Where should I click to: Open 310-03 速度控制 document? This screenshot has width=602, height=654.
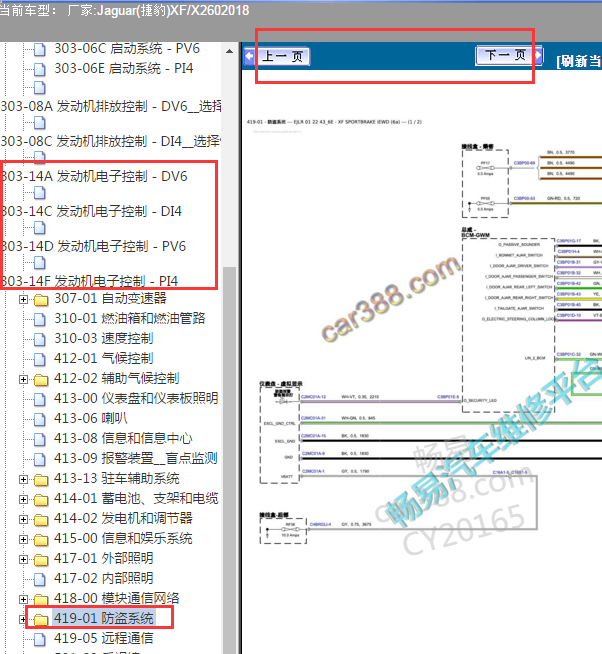pyautogui.click(x=103, y=339)
